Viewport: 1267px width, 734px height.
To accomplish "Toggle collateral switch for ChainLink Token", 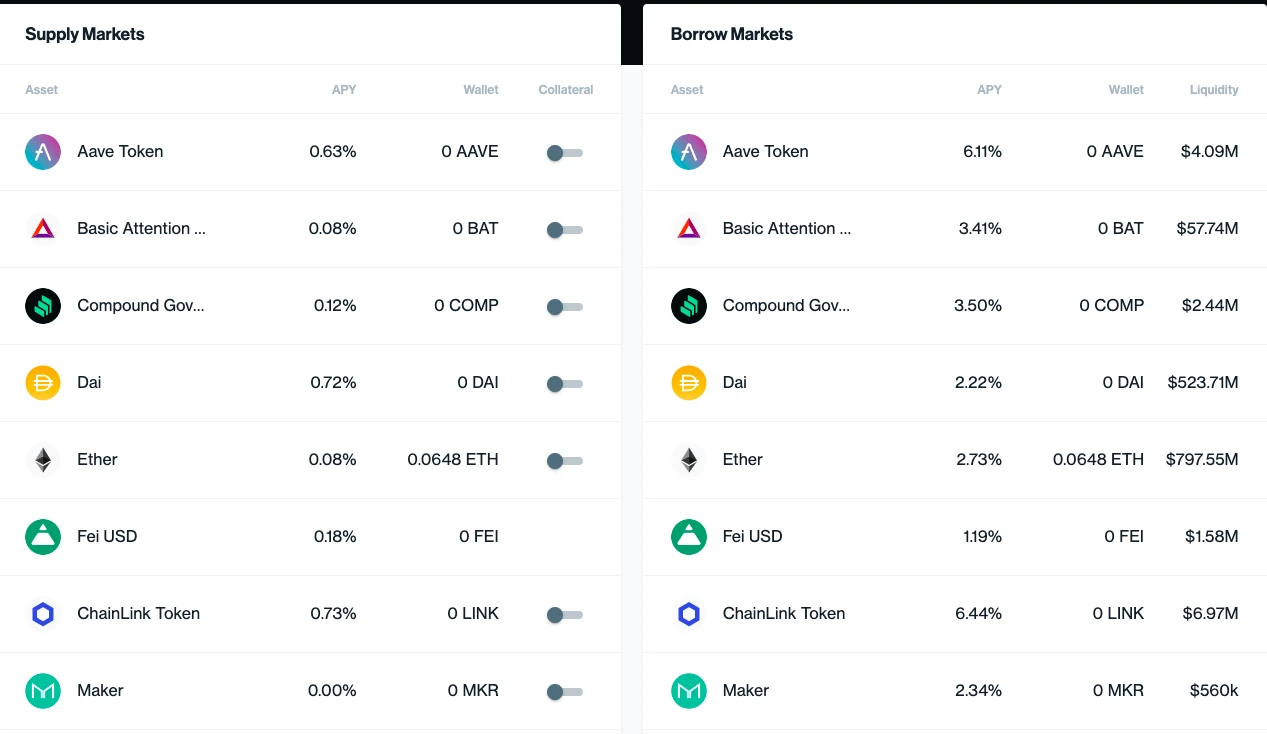I will click(x=564, y=615).
